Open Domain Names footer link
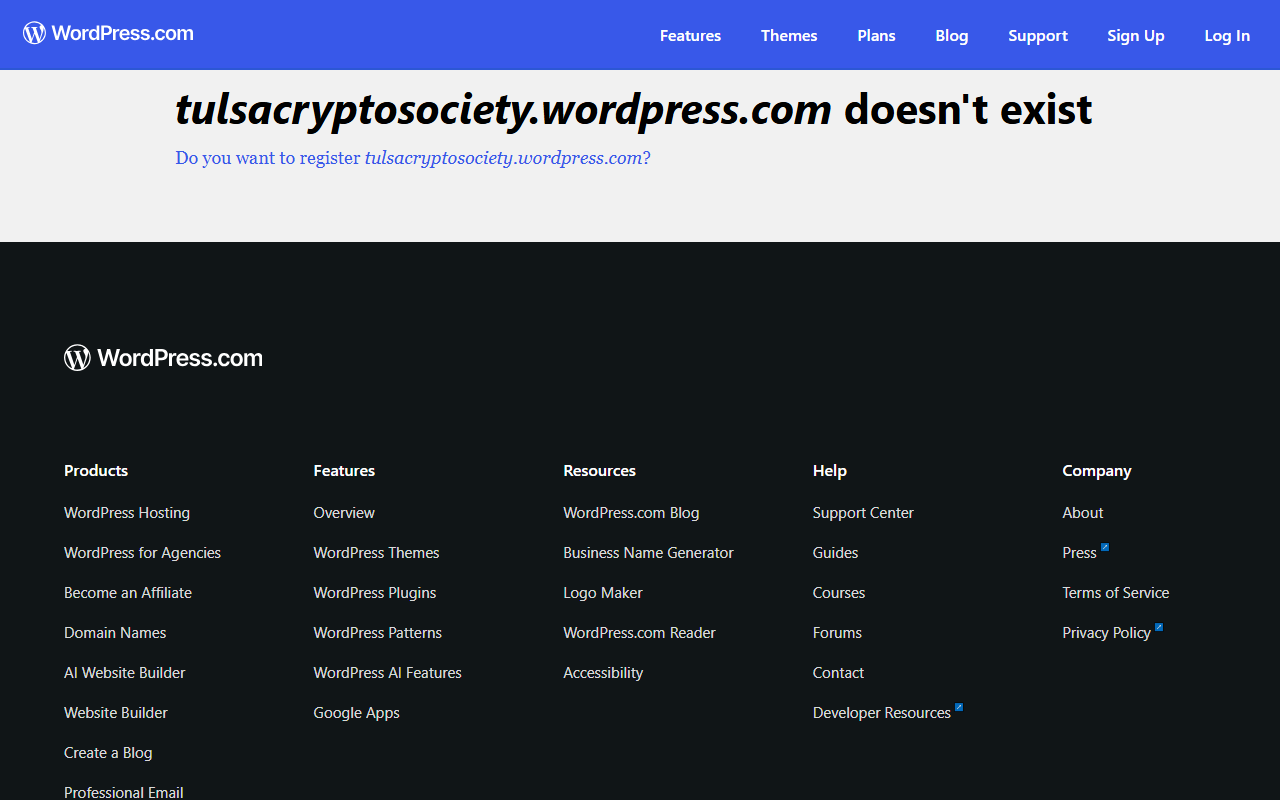Viewport: 1280px width, 800px height. coord(115,633)
